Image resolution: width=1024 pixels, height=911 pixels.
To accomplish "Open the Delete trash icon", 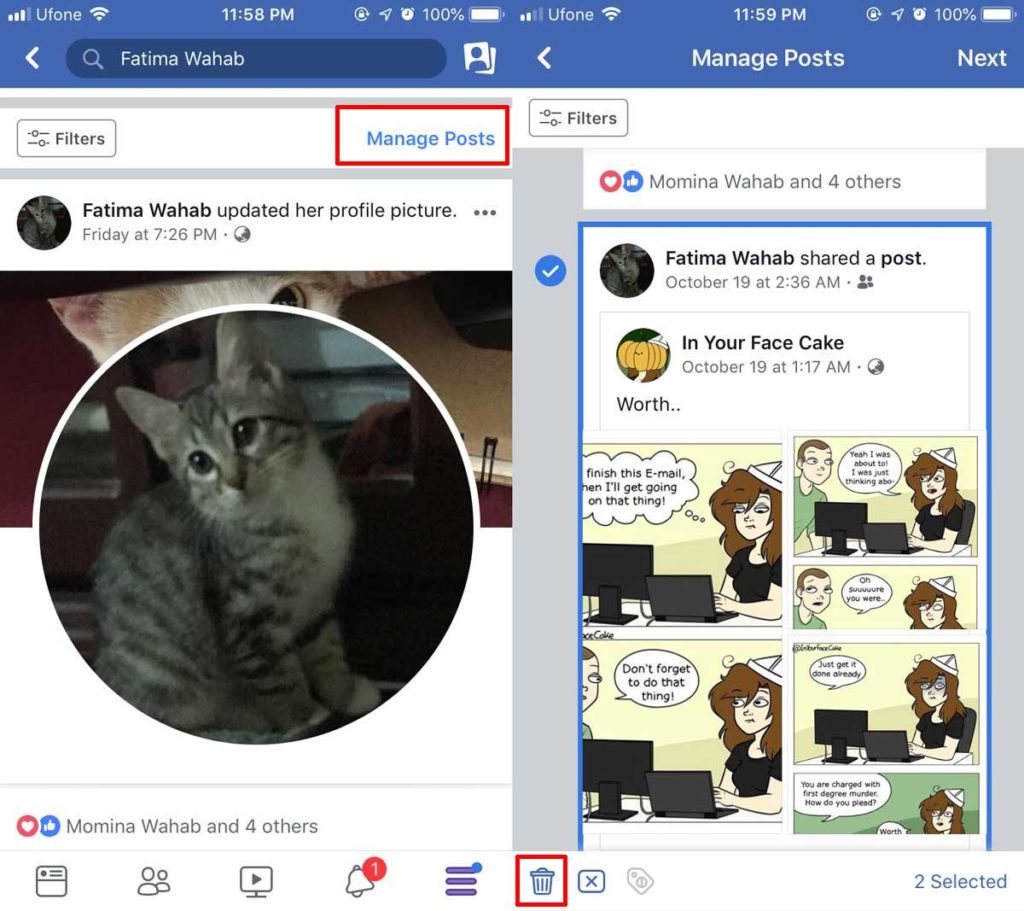I will coord(540,880).
